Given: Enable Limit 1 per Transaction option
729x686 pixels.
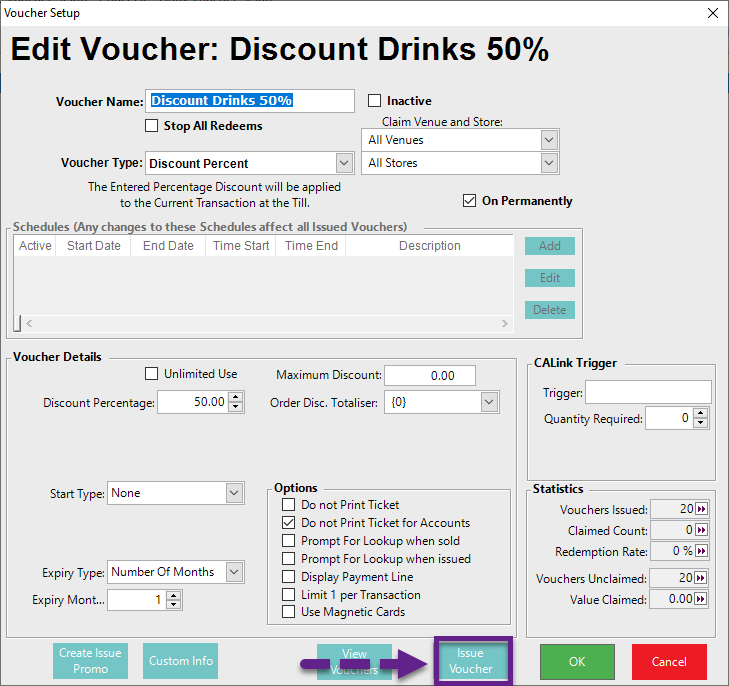Looking at the screenshot, I should tap(289, 595).
